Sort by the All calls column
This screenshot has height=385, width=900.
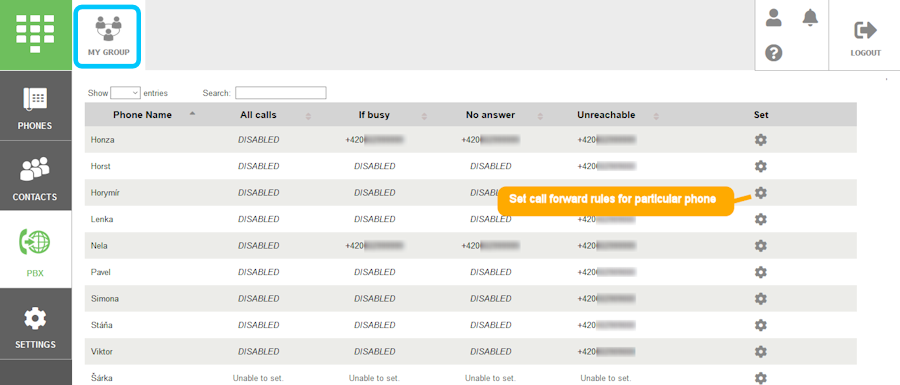click(x=258, y=115)
